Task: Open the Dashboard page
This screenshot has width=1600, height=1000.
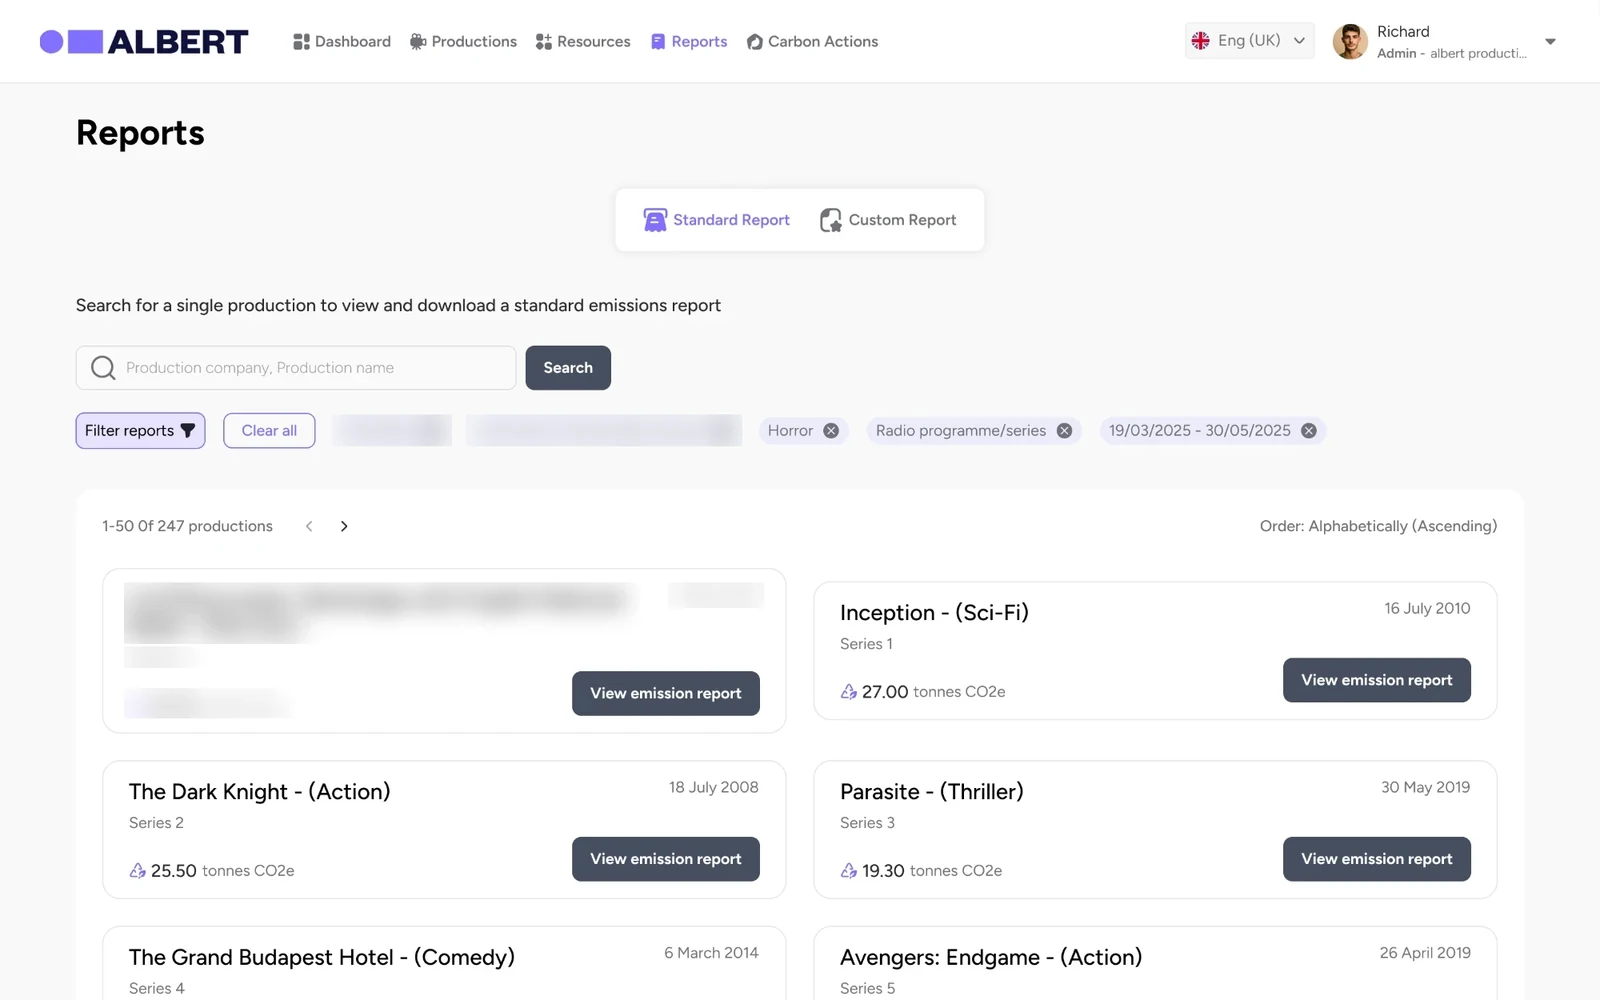Action: click(342, 42)
